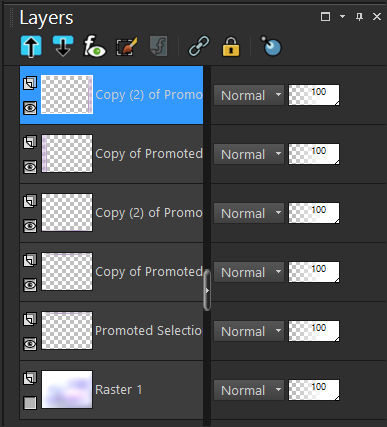Pin the Layers palette with auto-hide
387x427 pixels.
pos(359,16)
